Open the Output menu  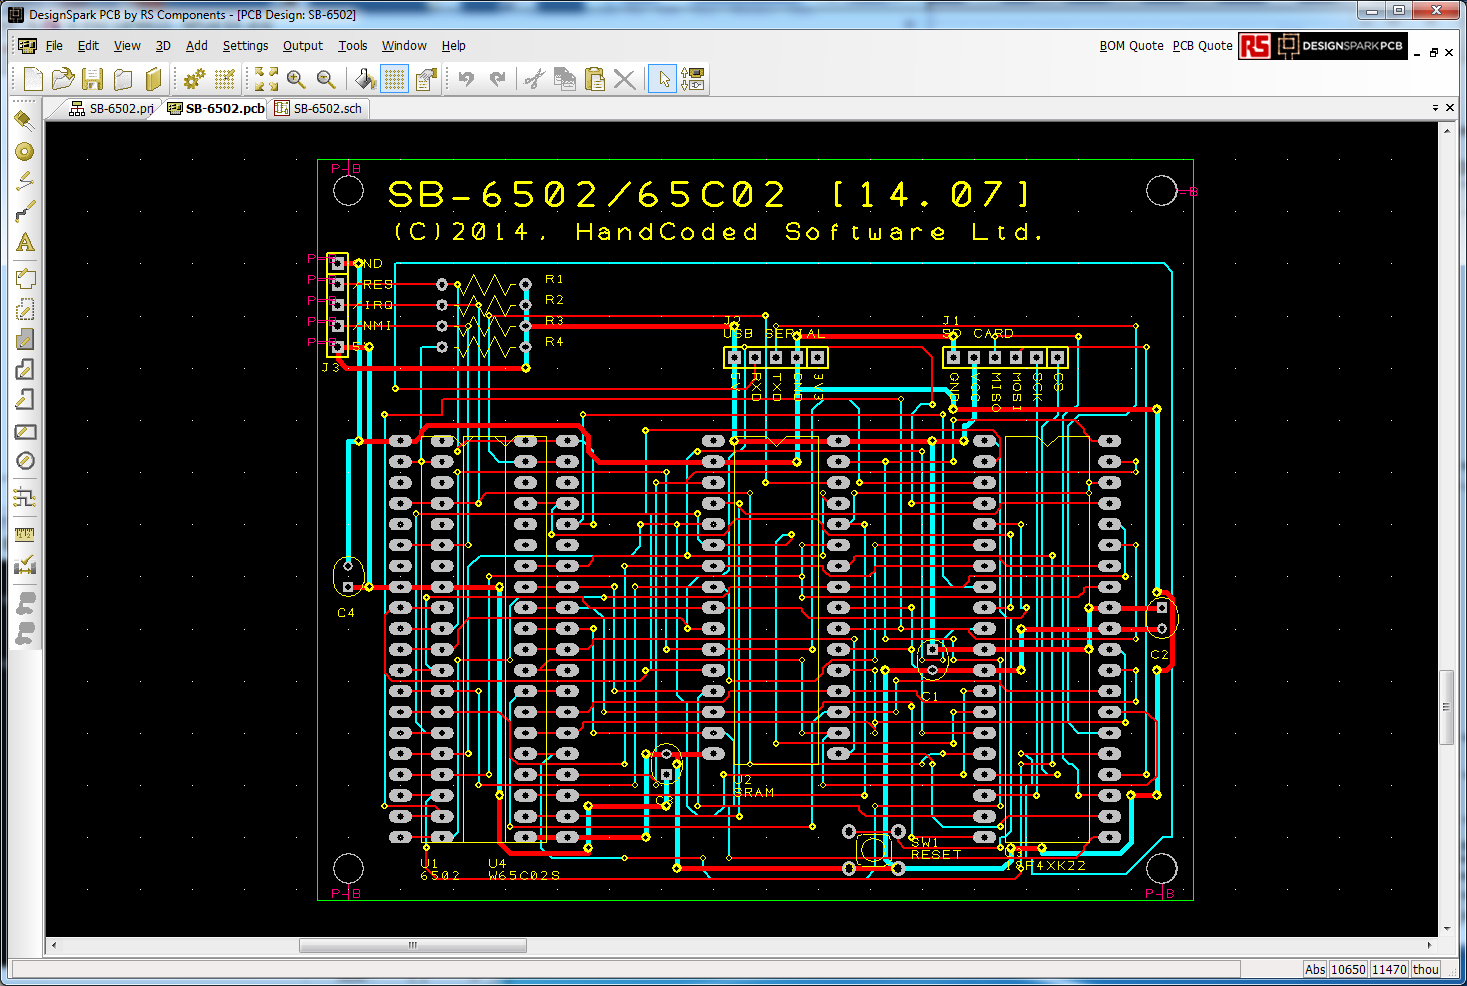302,46
